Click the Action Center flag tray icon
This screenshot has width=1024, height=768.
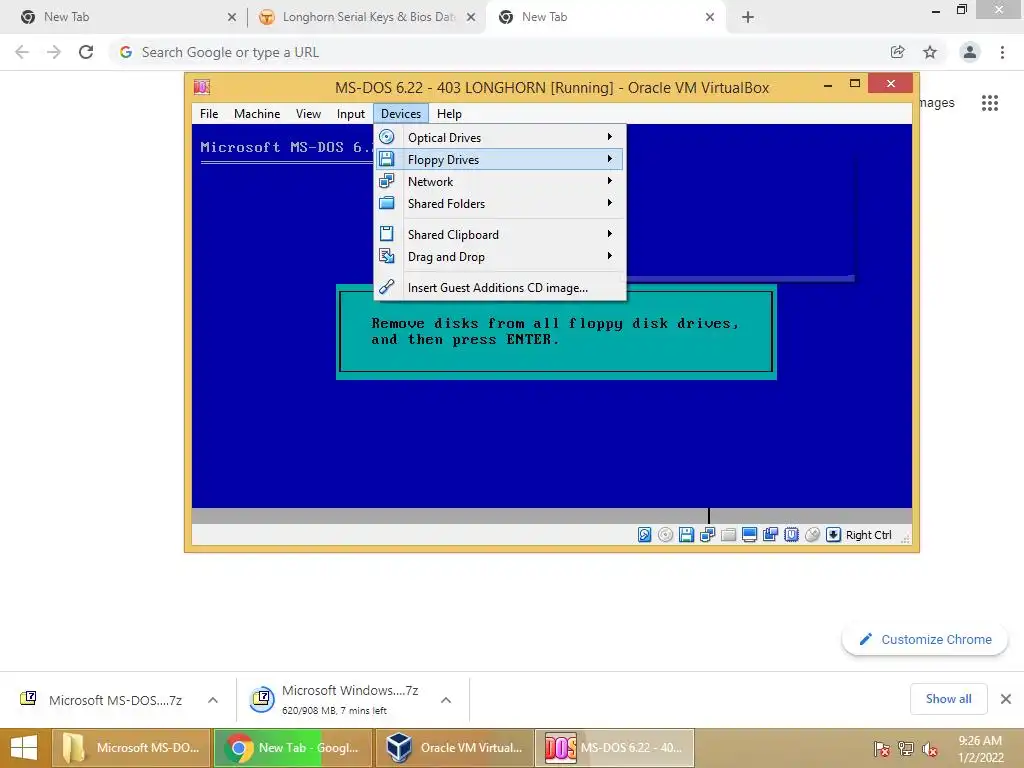tap(881, 749)
